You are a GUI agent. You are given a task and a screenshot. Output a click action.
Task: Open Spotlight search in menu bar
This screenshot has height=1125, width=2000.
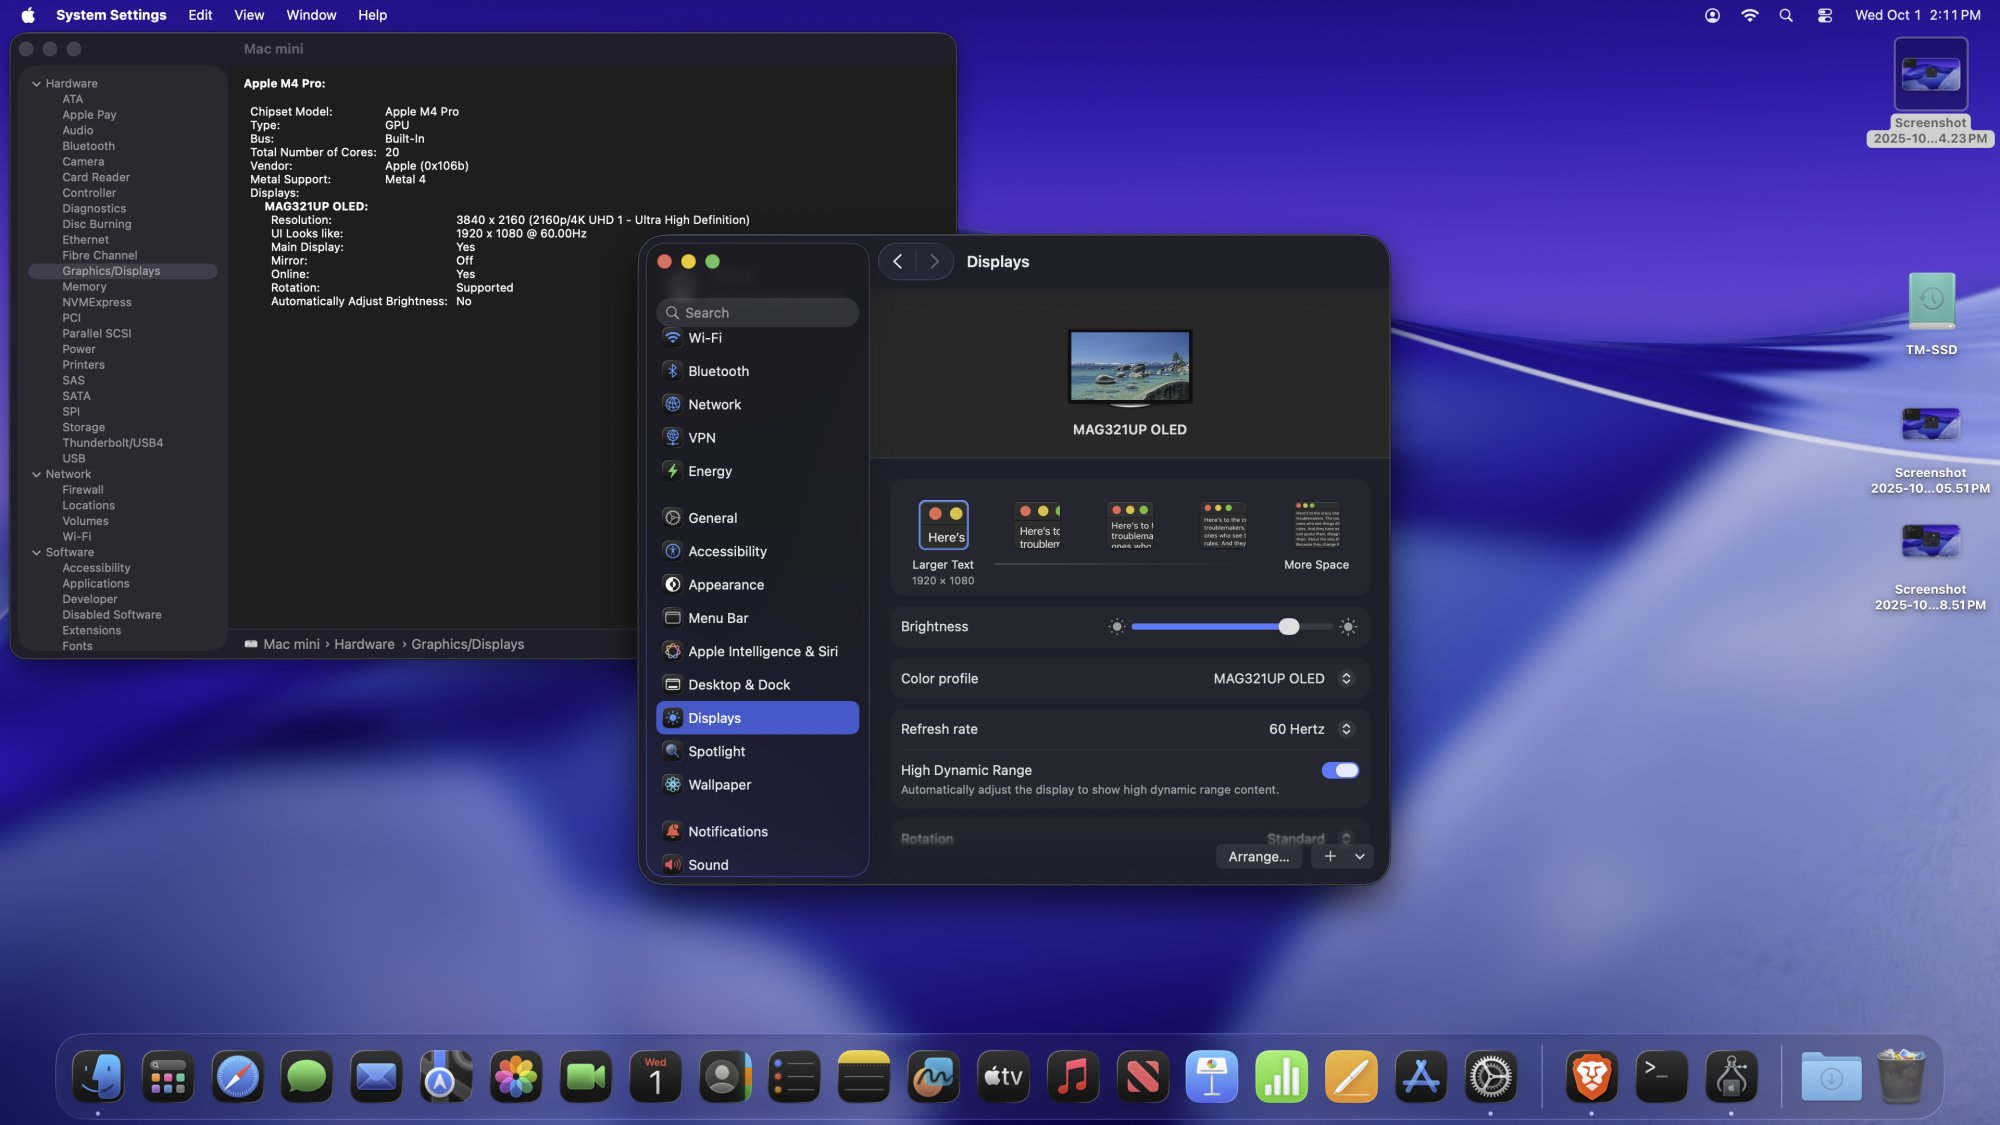coord(1786,15)
